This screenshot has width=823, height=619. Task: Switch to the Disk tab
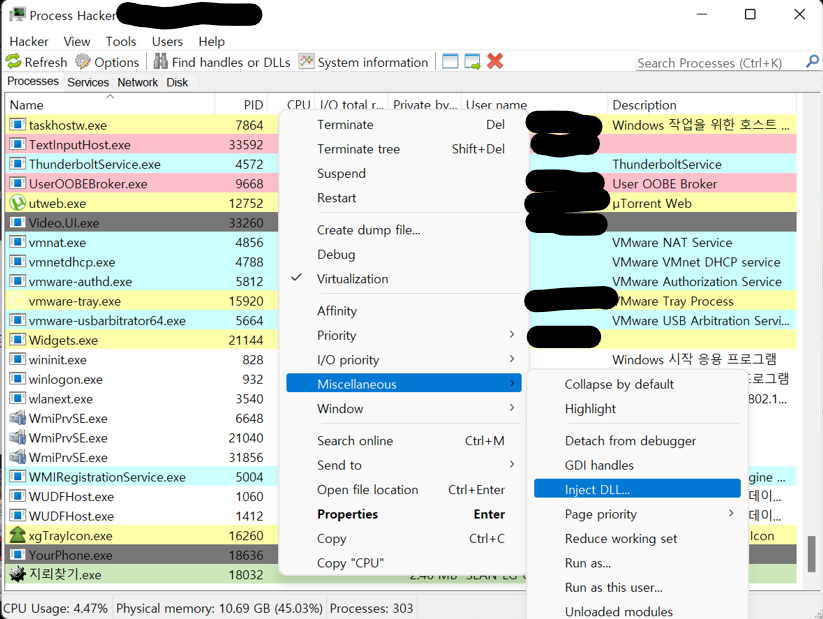tap(177, 82)
